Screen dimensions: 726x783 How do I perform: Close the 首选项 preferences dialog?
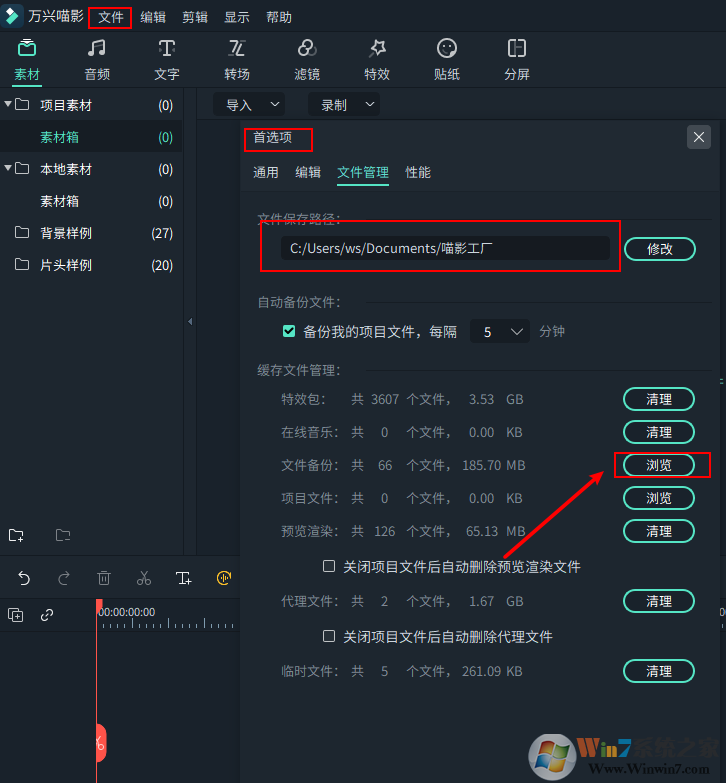(699, 137)
